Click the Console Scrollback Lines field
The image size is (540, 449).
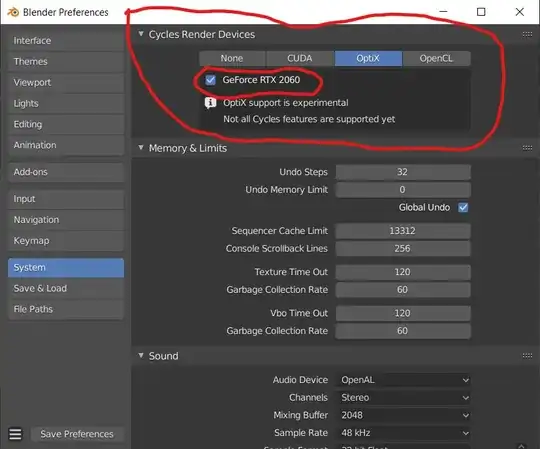tap(403, 249)
